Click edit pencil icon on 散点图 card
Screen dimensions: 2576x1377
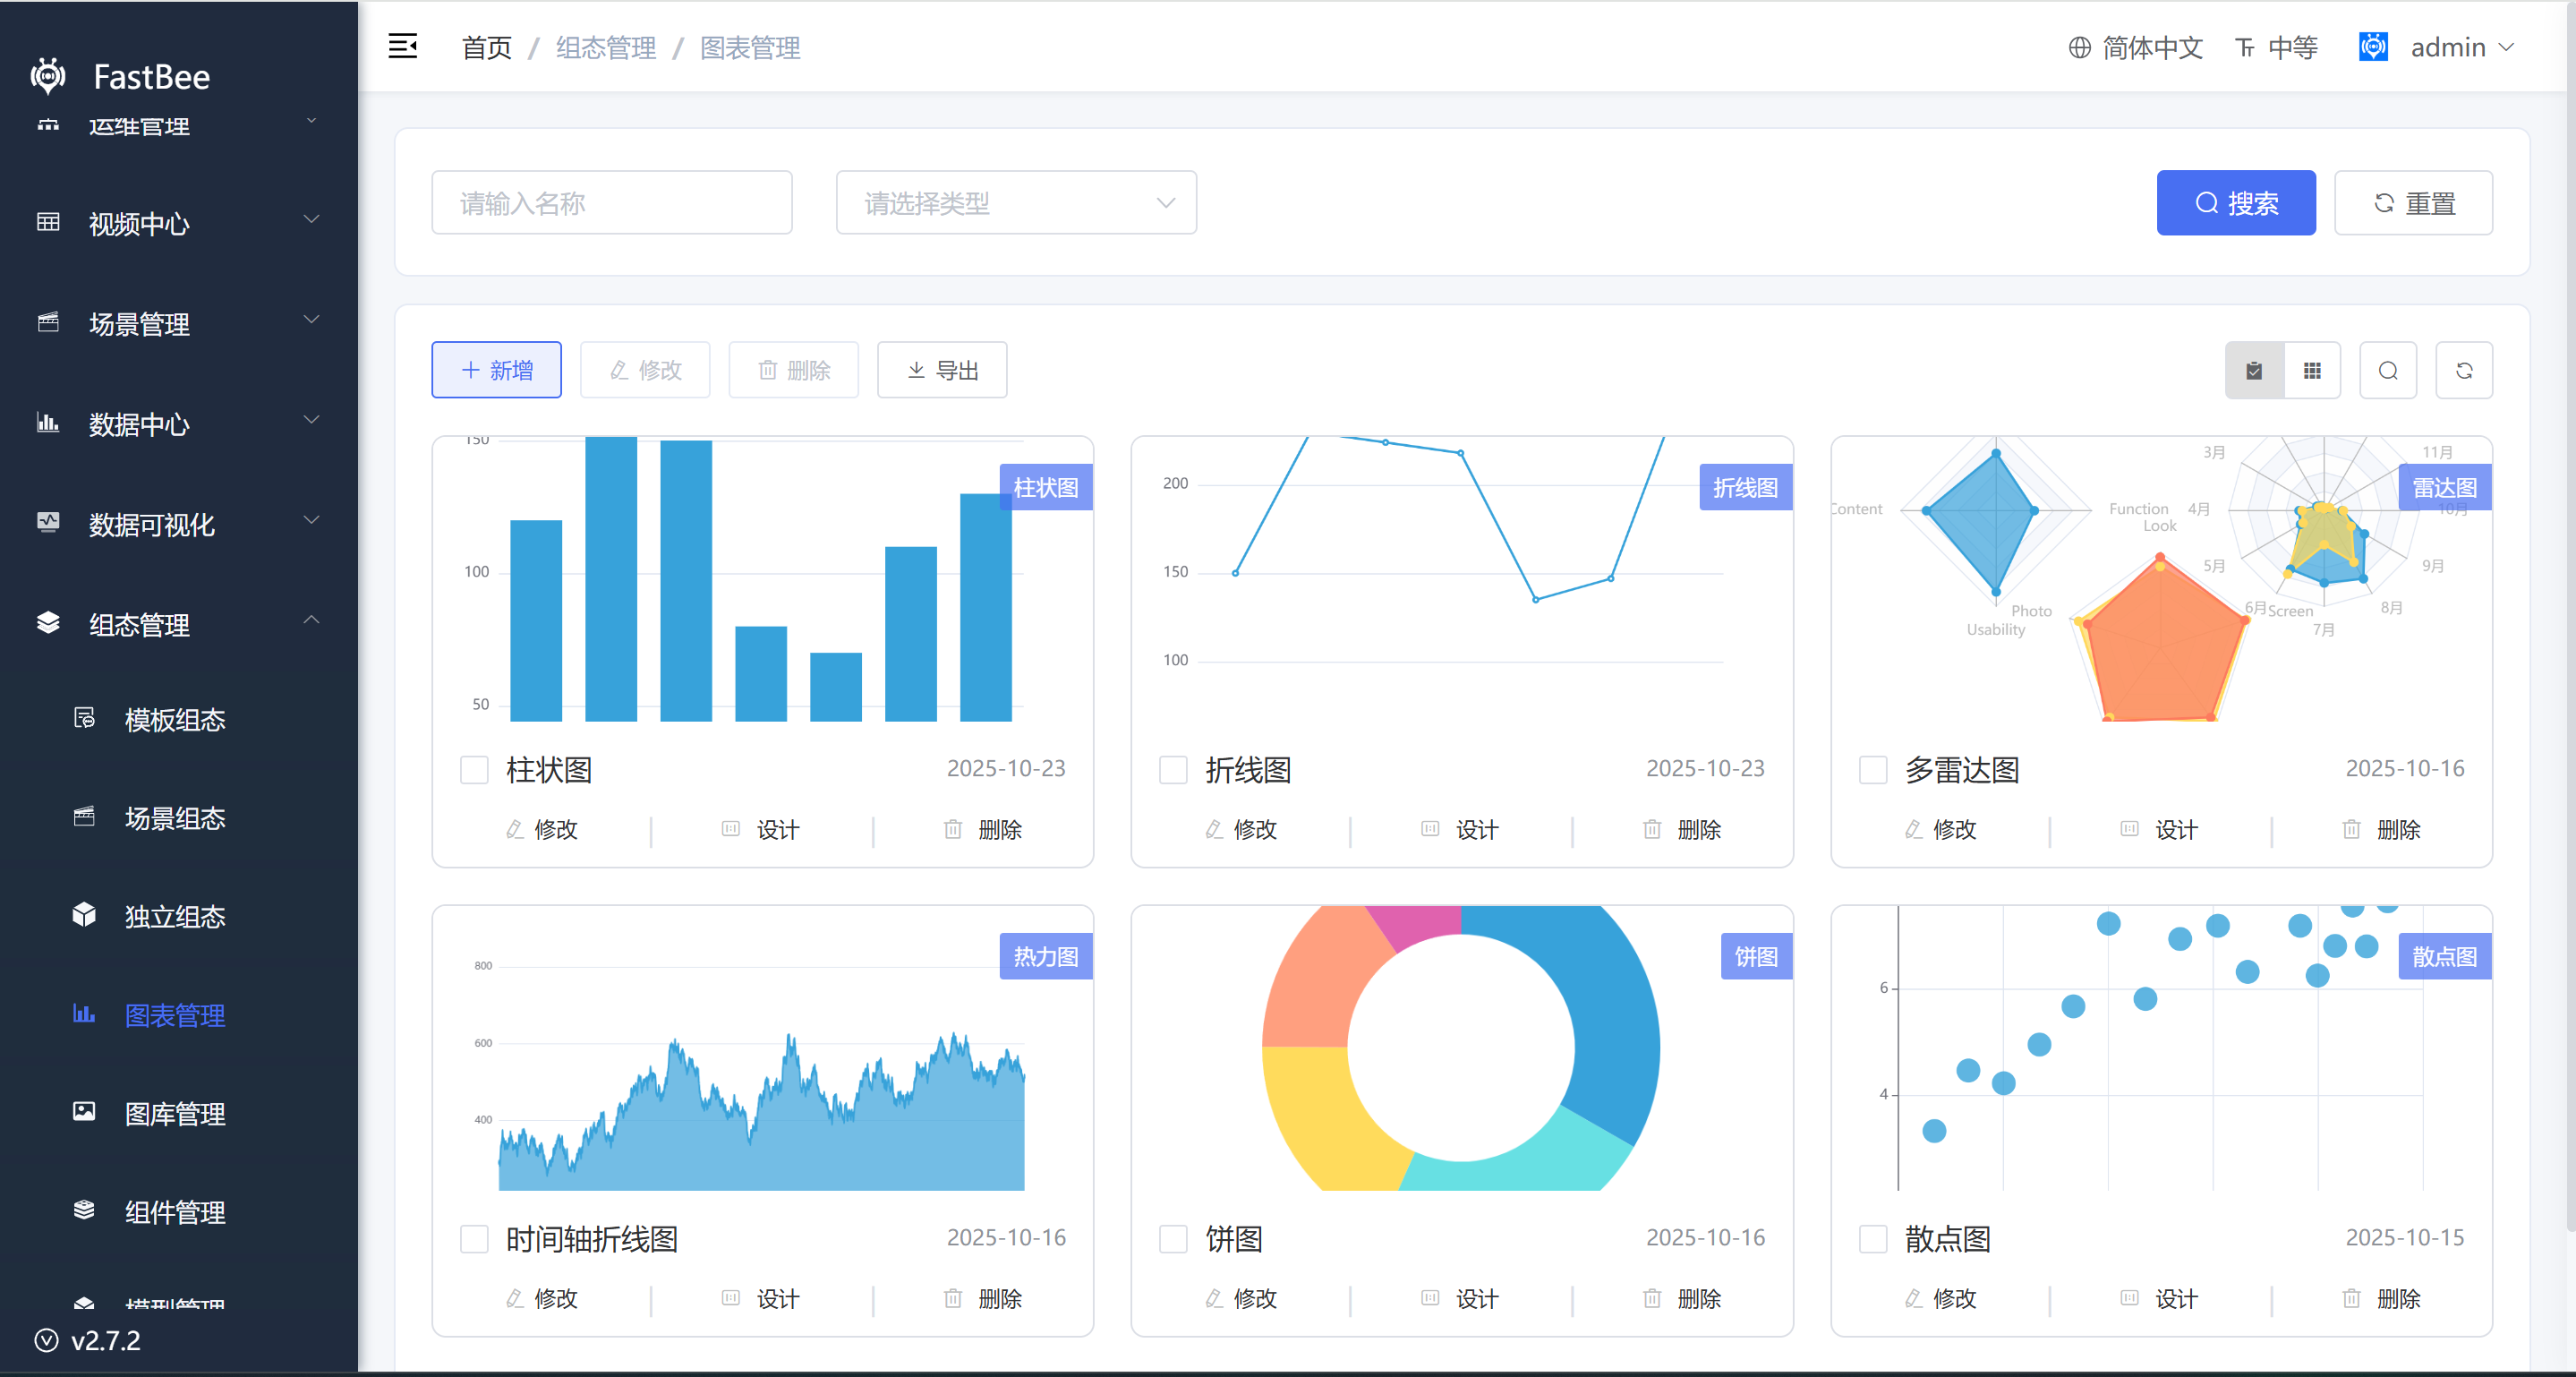[1913, 1298]
